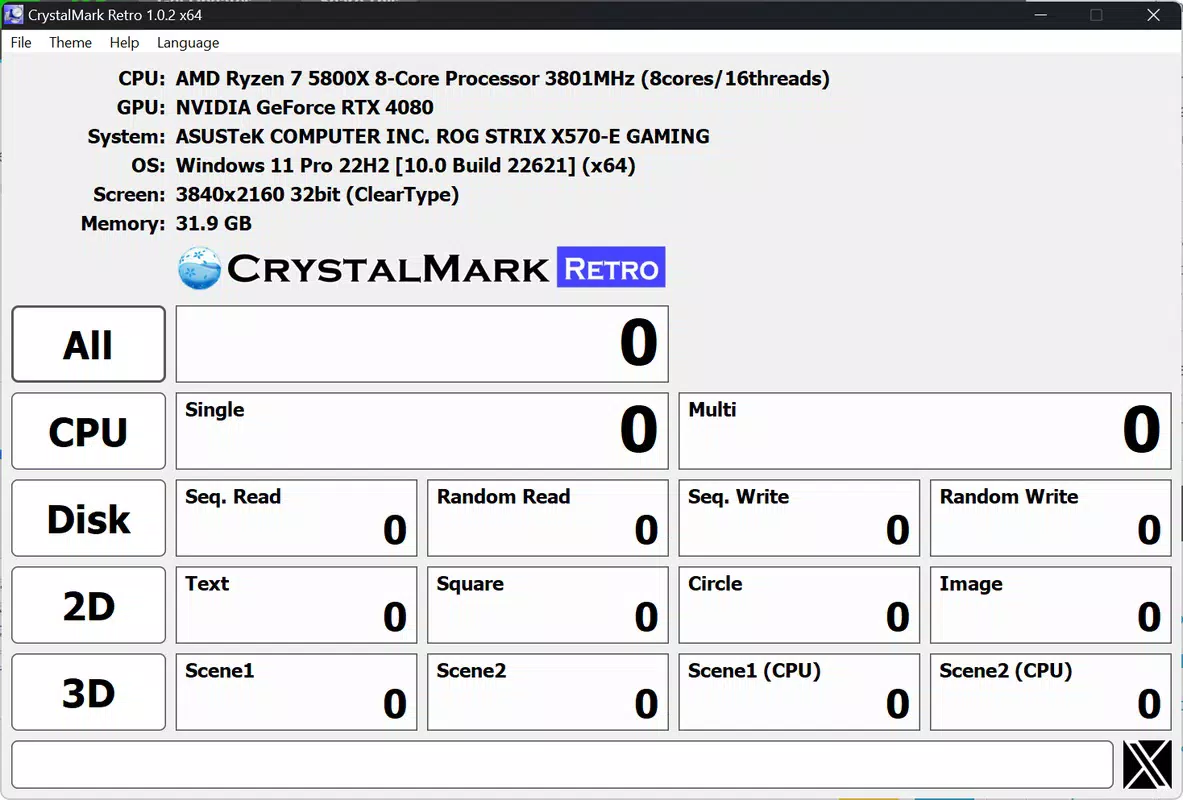Viewport: 1183px width, 800px height.
Task: Click the NVIDIA GeForce RTX 4080 text
Action: coord(305,107)
